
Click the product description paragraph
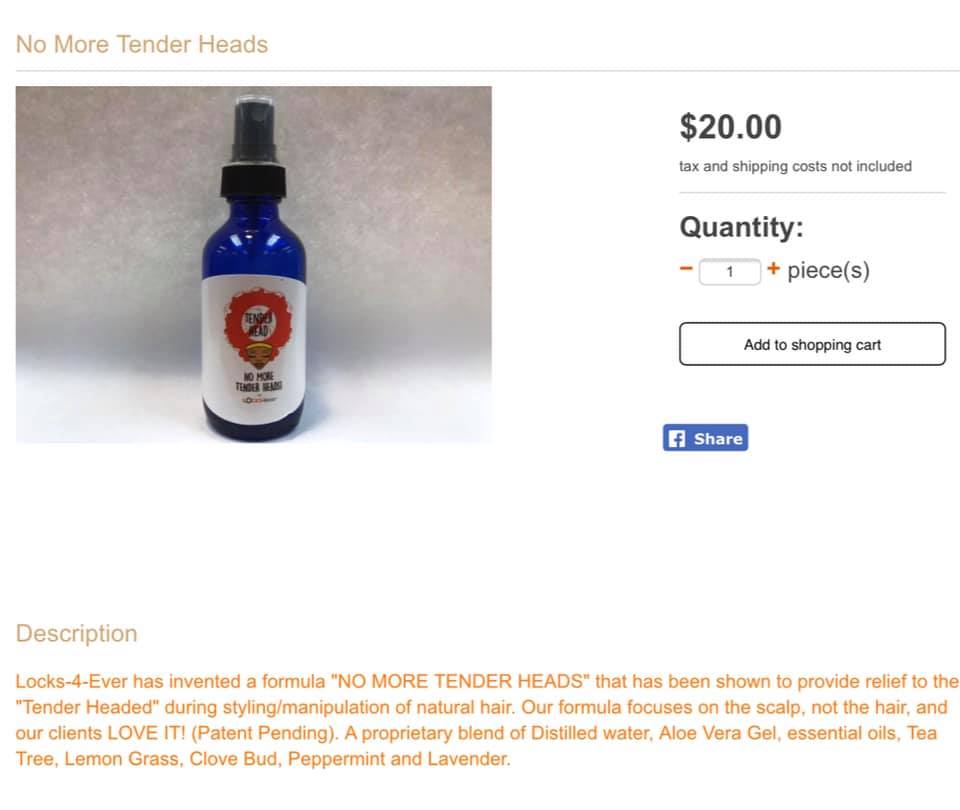[x=487, y=720]
